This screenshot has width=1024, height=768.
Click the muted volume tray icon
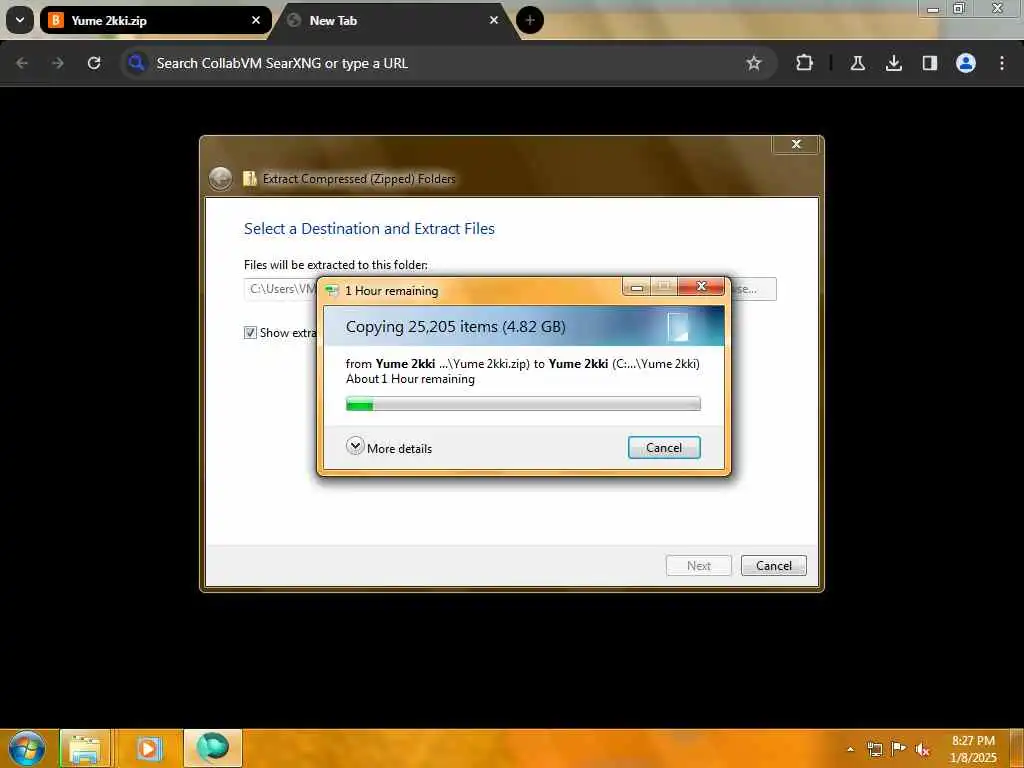[923, 749]
